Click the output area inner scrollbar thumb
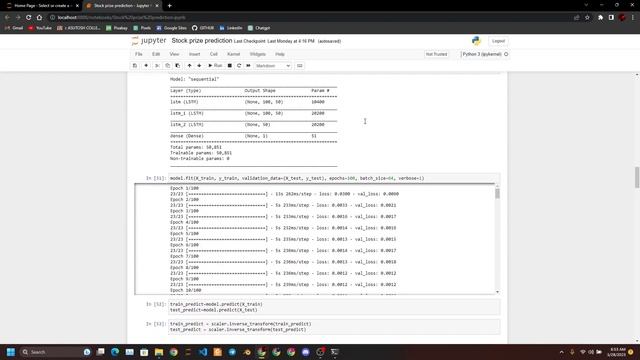This screenshot has width=640, height=360. click(x=497, y=193)
